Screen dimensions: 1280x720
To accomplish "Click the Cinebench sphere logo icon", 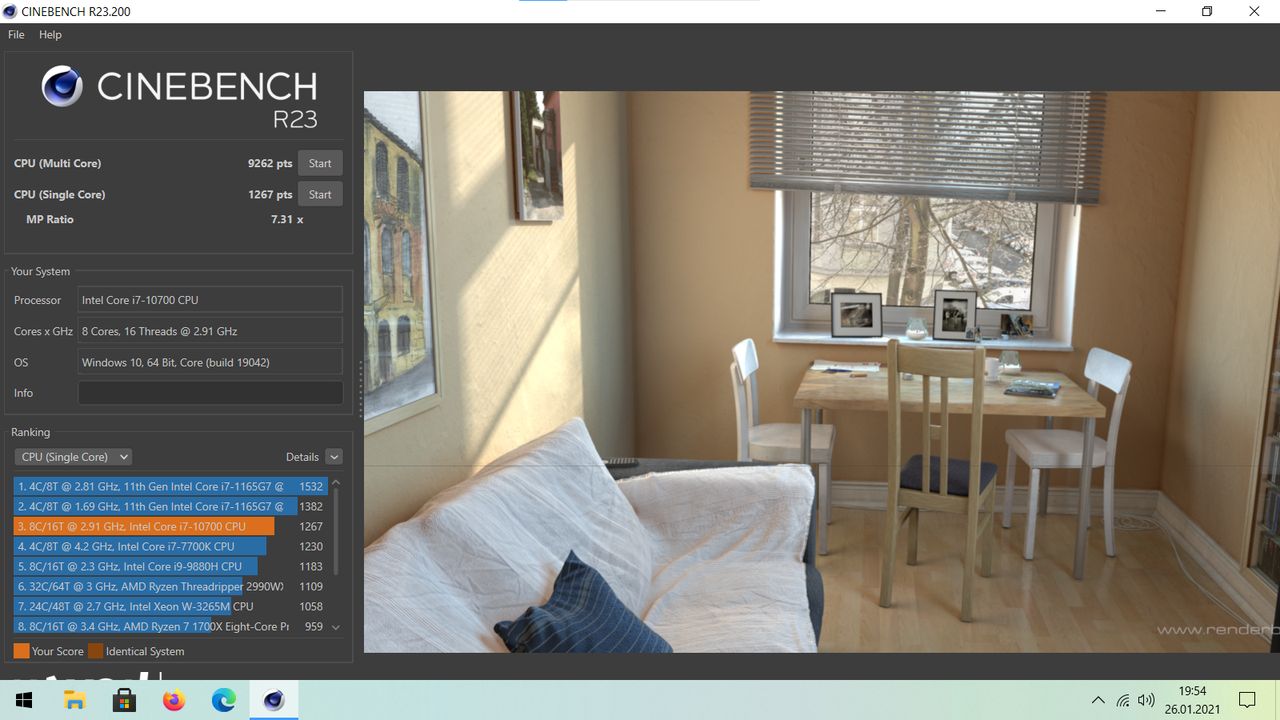I will tap(62, 87).
